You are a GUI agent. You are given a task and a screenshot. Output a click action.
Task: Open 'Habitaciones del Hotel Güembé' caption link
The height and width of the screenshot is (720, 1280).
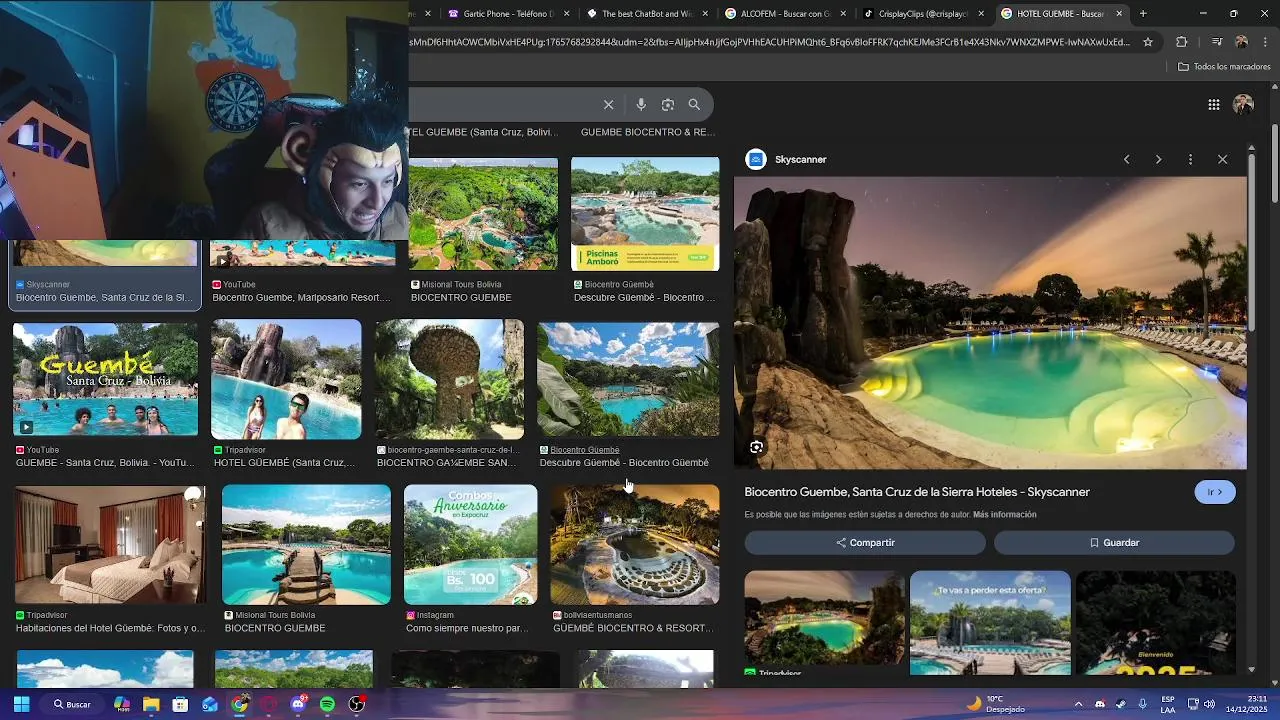[x=110, y=628]
